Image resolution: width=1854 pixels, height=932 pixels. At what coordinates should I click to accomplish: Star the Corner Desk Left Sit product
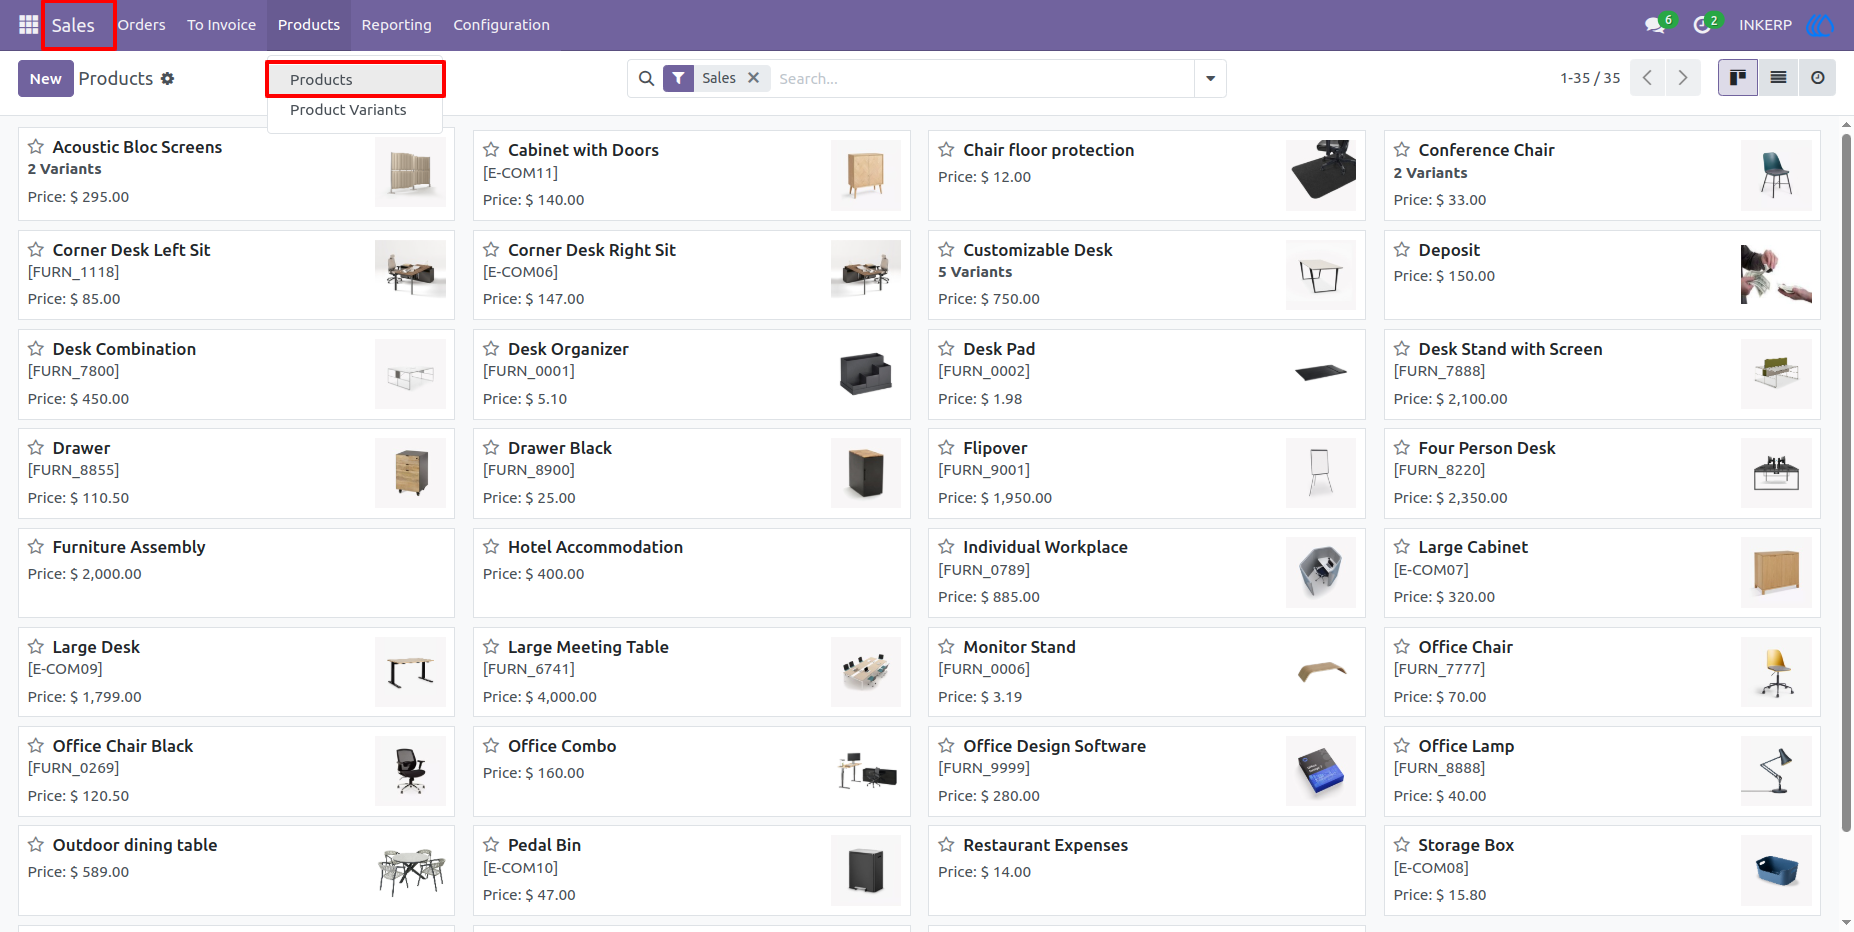(x=36, y=249)
